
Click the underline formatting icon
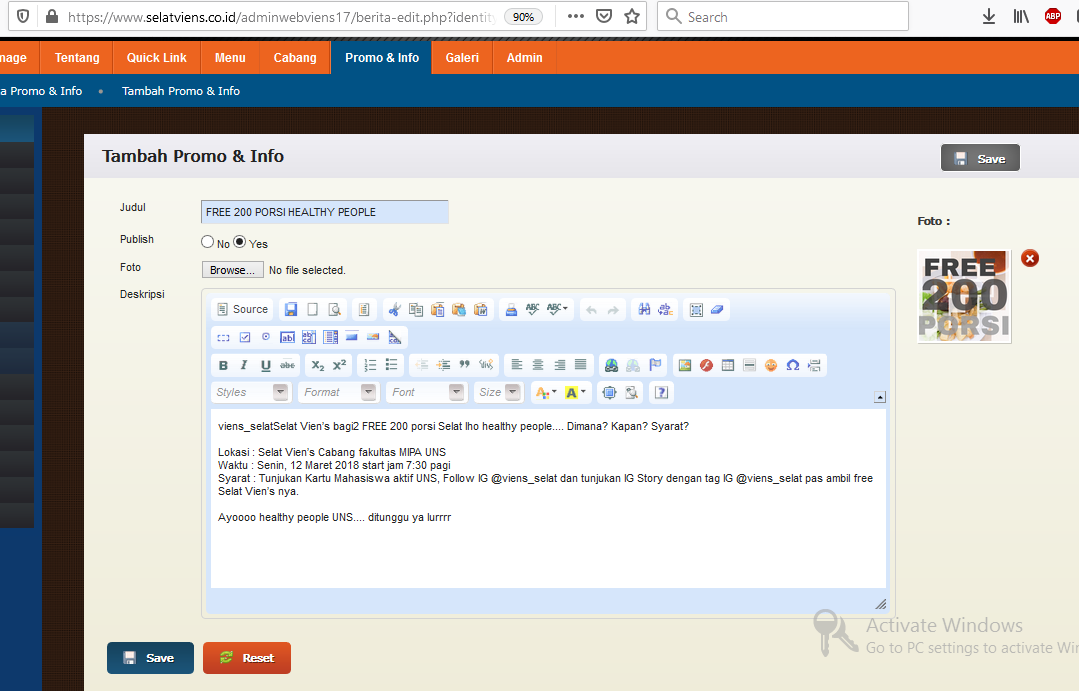point(266,366)
